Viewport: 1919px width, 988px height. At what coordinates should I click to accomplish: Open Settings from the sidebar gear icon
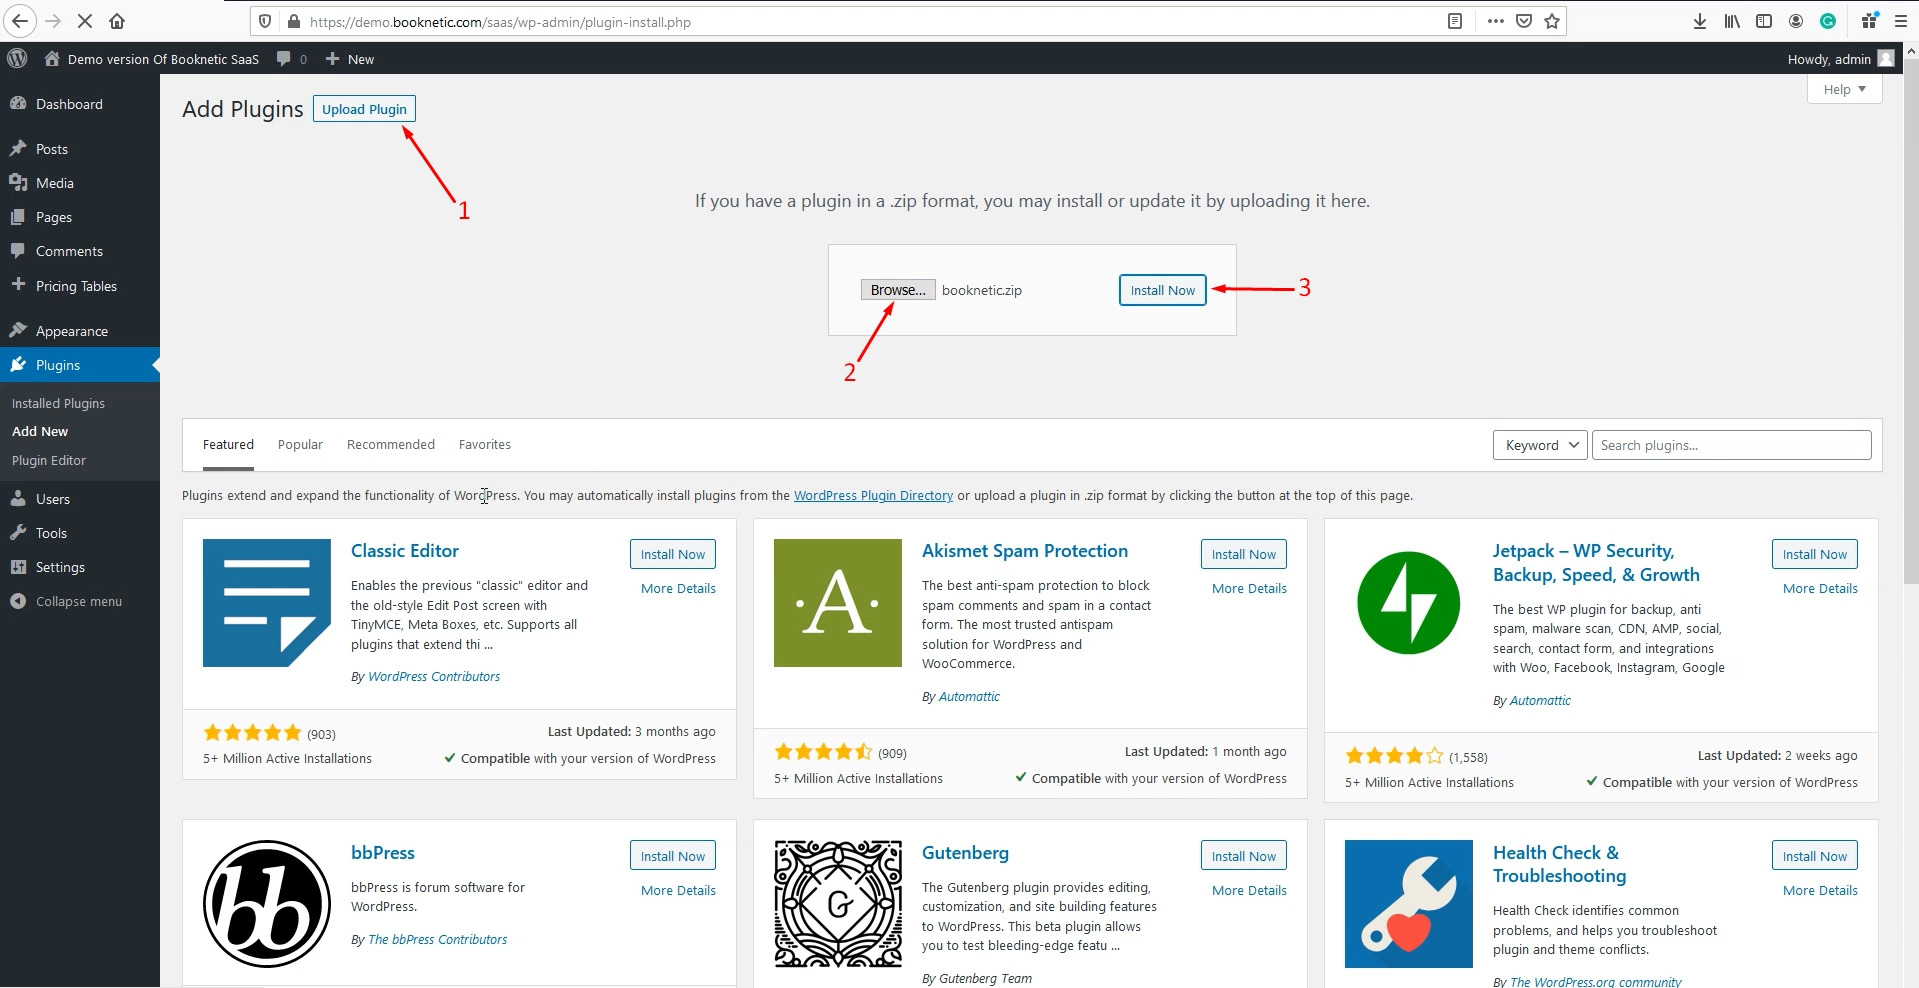point(20,567)
